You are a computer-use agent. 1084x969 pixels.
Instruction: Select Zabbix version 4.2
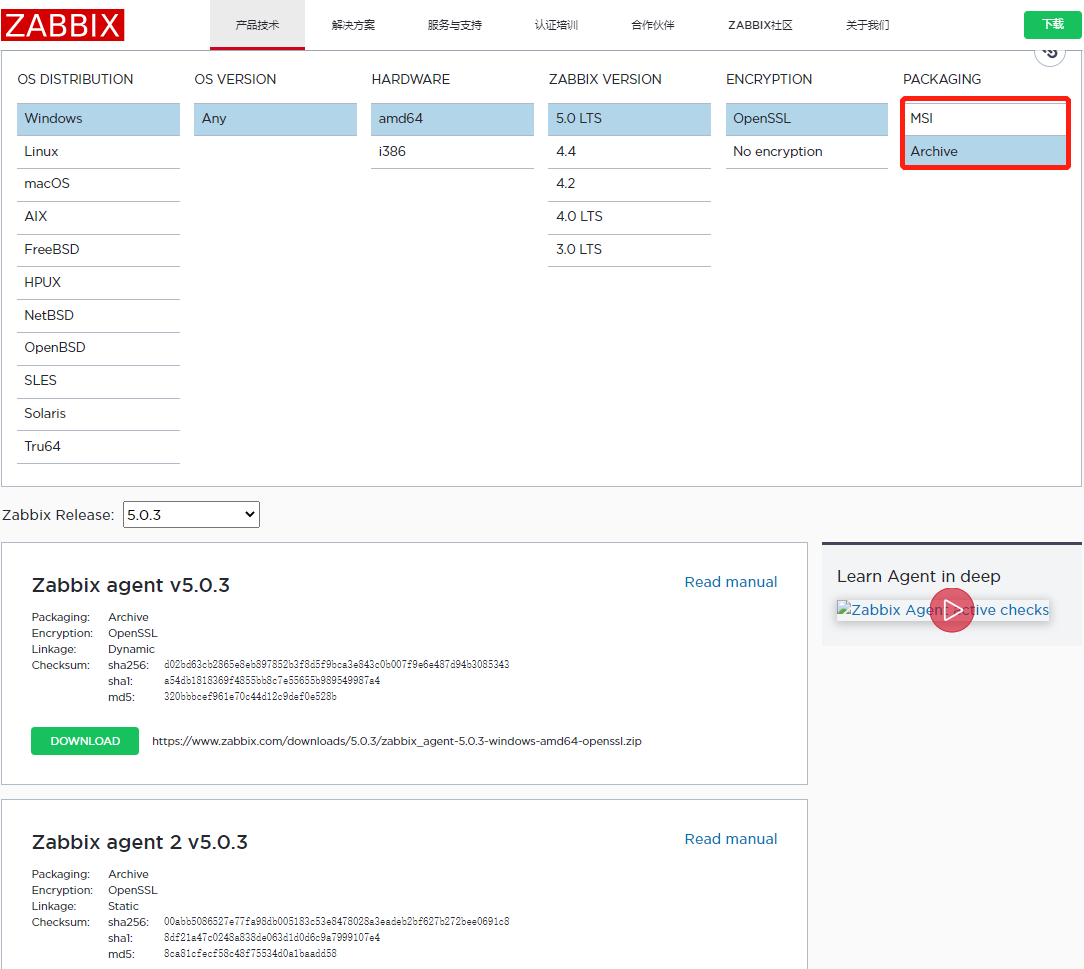(x=629, y=184)
